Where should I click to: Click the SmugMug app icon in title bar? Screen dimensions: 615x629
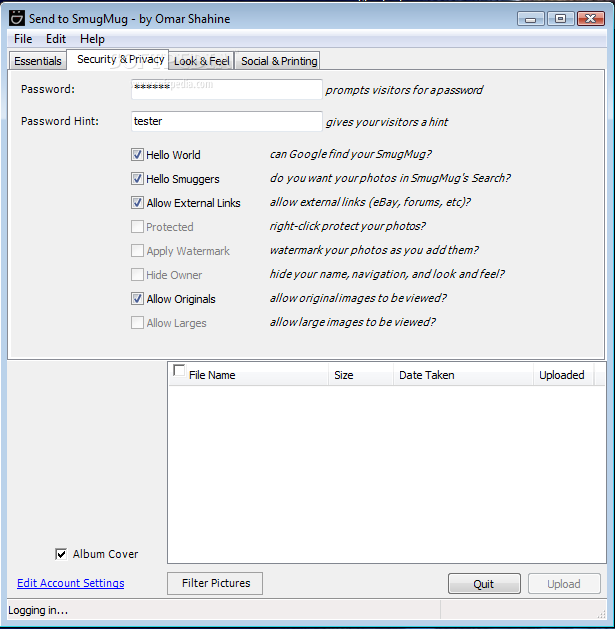(17, 18)
